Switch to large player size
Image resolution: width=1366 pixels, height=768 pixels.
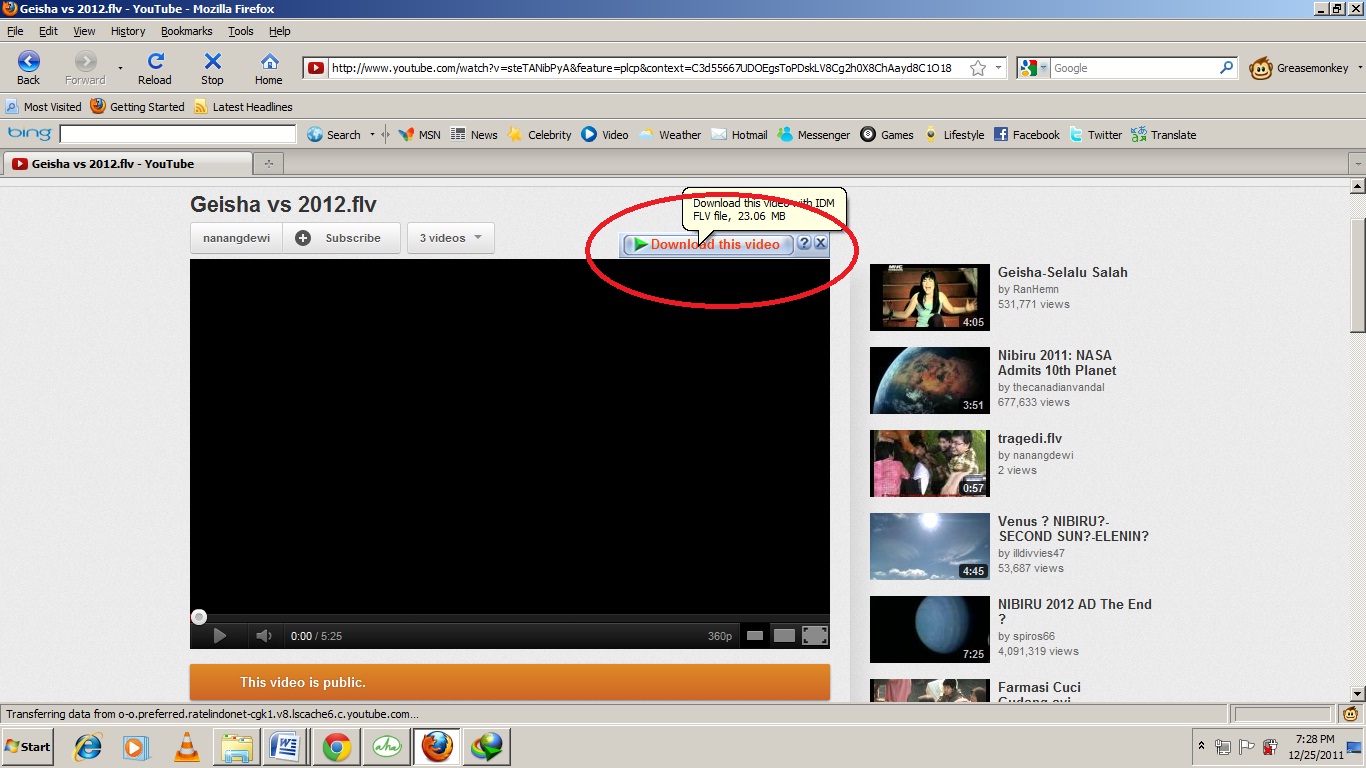(785, 635)
